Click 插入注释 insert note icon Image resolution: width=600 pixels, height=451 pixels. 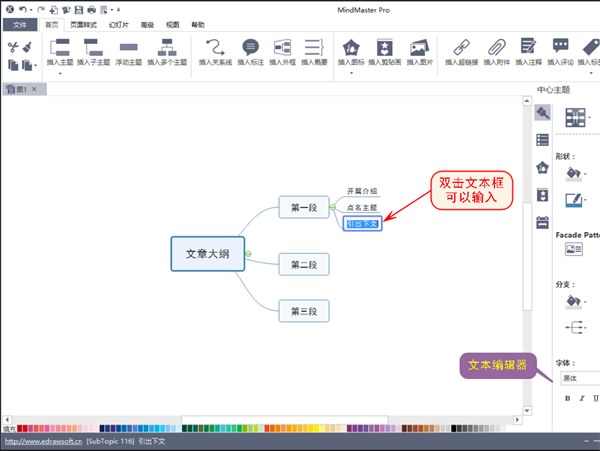tap(528, 47)
